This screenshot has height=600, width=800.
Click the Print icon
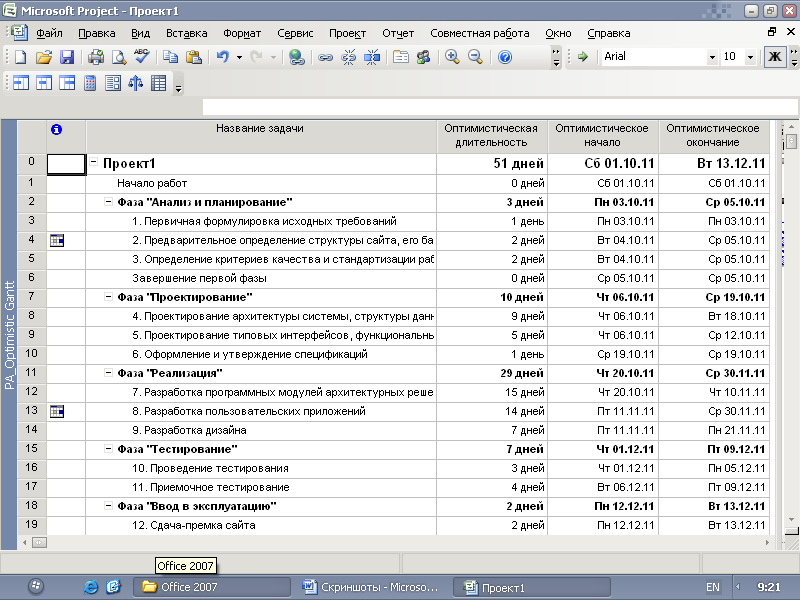(x=98, y=57)
